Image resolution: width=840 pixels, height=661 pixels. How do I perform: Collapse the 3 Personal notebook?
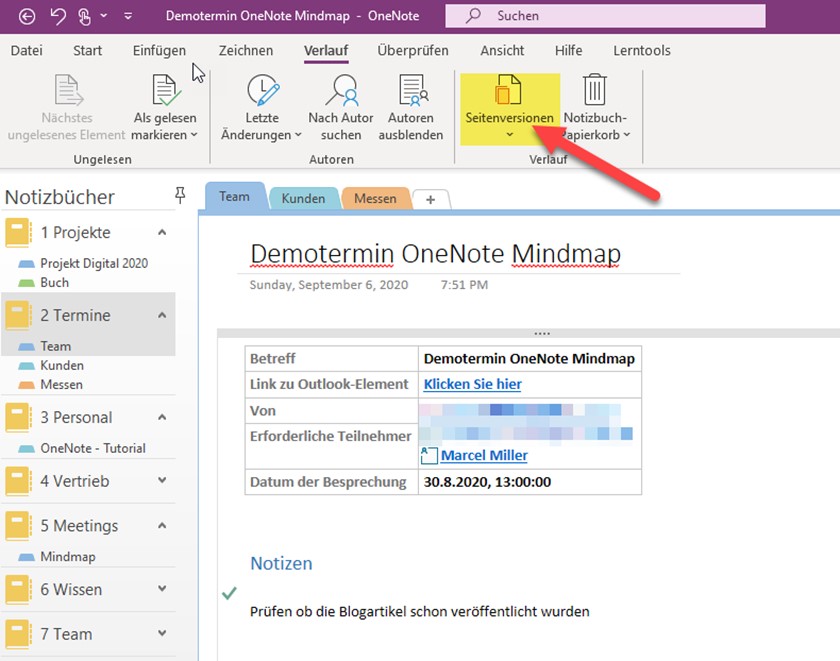[162, 417]
